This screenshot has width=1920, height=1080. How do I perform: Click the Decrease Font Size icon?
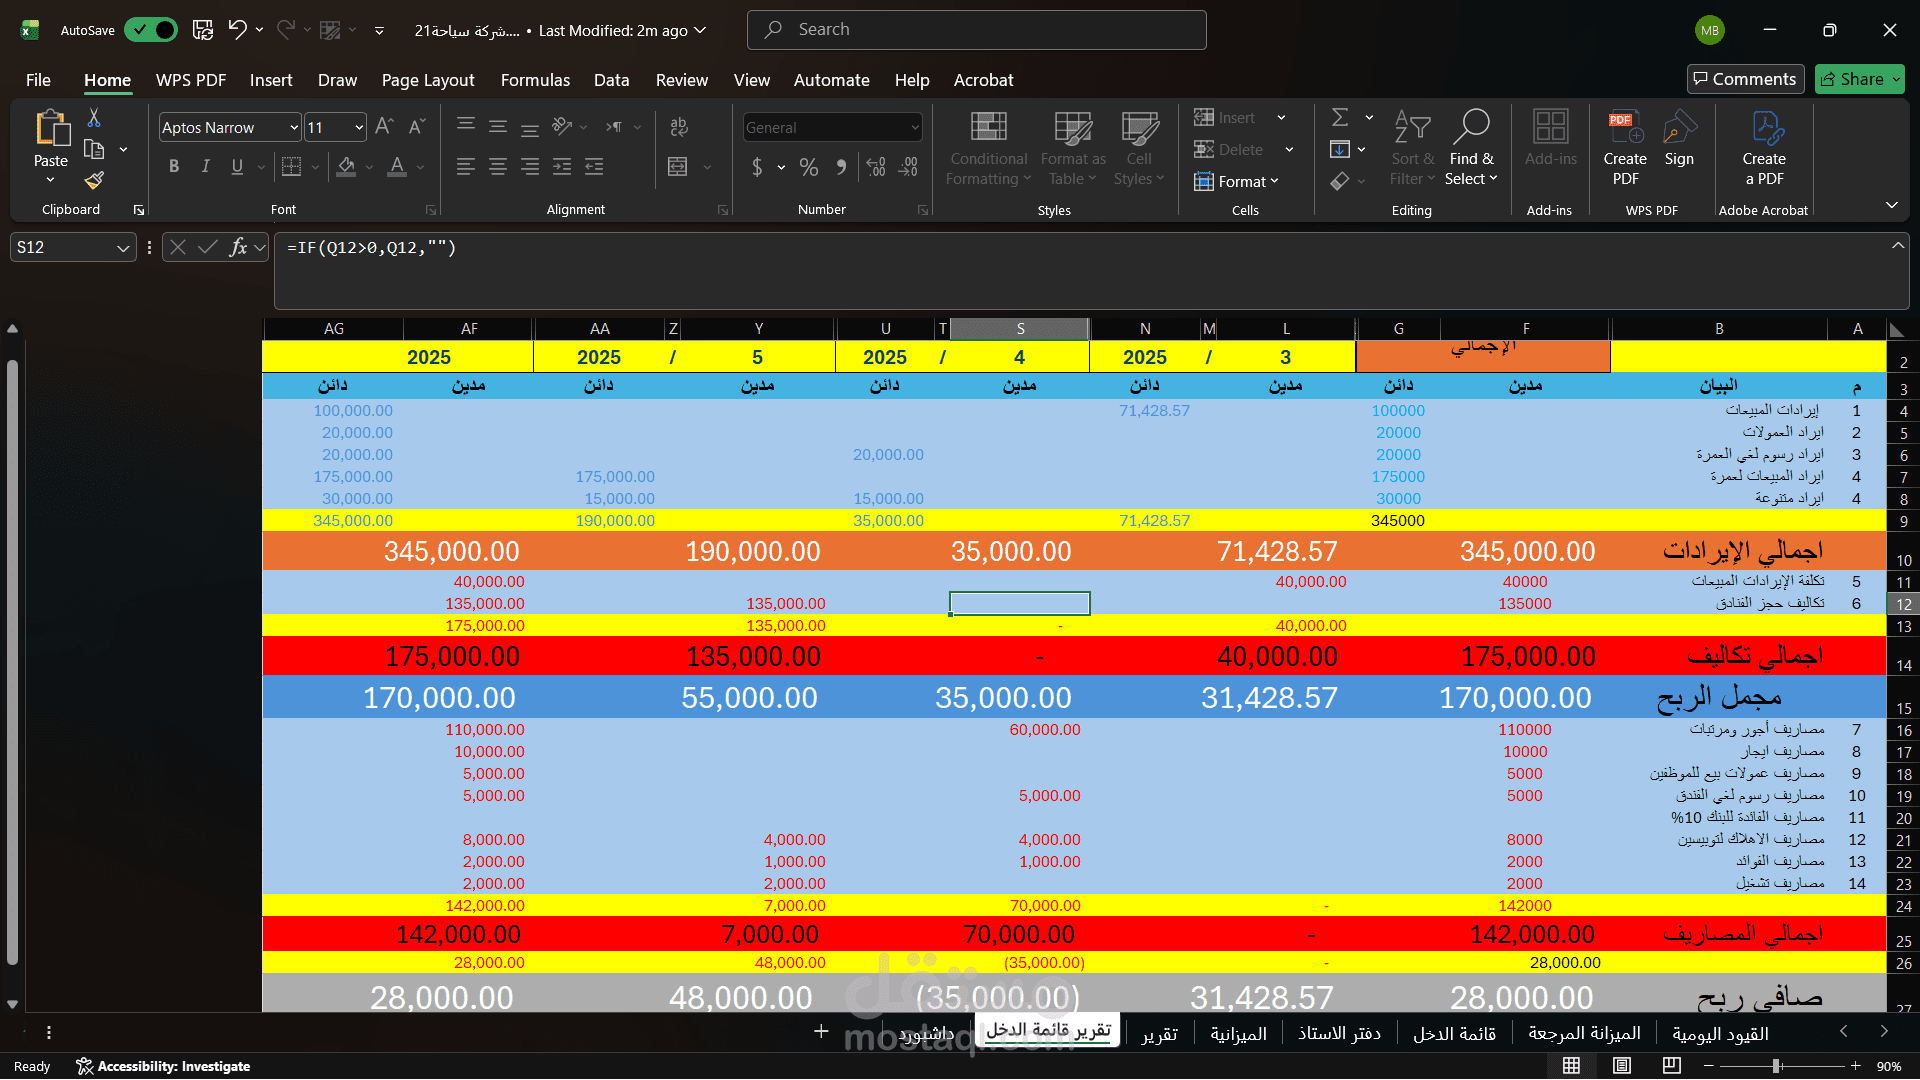click(417, 127)
